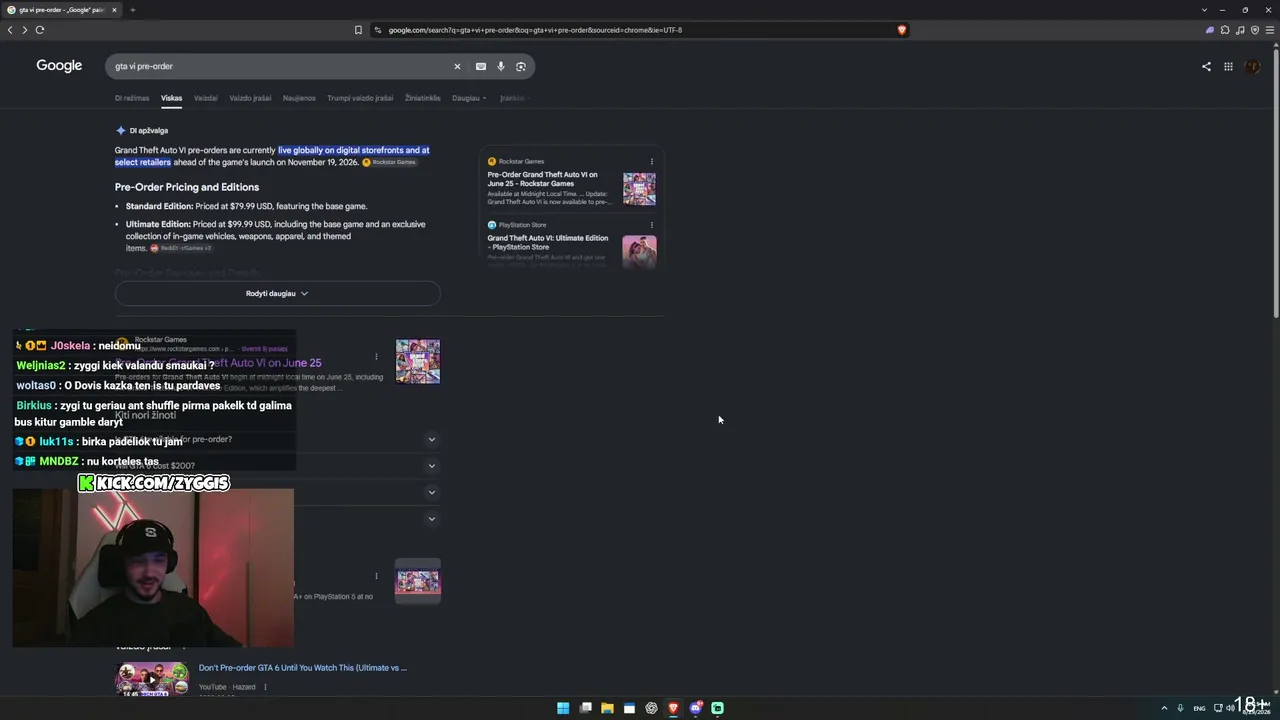This screenshot has width=1280, height=720.
Task: Clear the Google search box with X
Action: pyautogui.click(x=457, y=66)
